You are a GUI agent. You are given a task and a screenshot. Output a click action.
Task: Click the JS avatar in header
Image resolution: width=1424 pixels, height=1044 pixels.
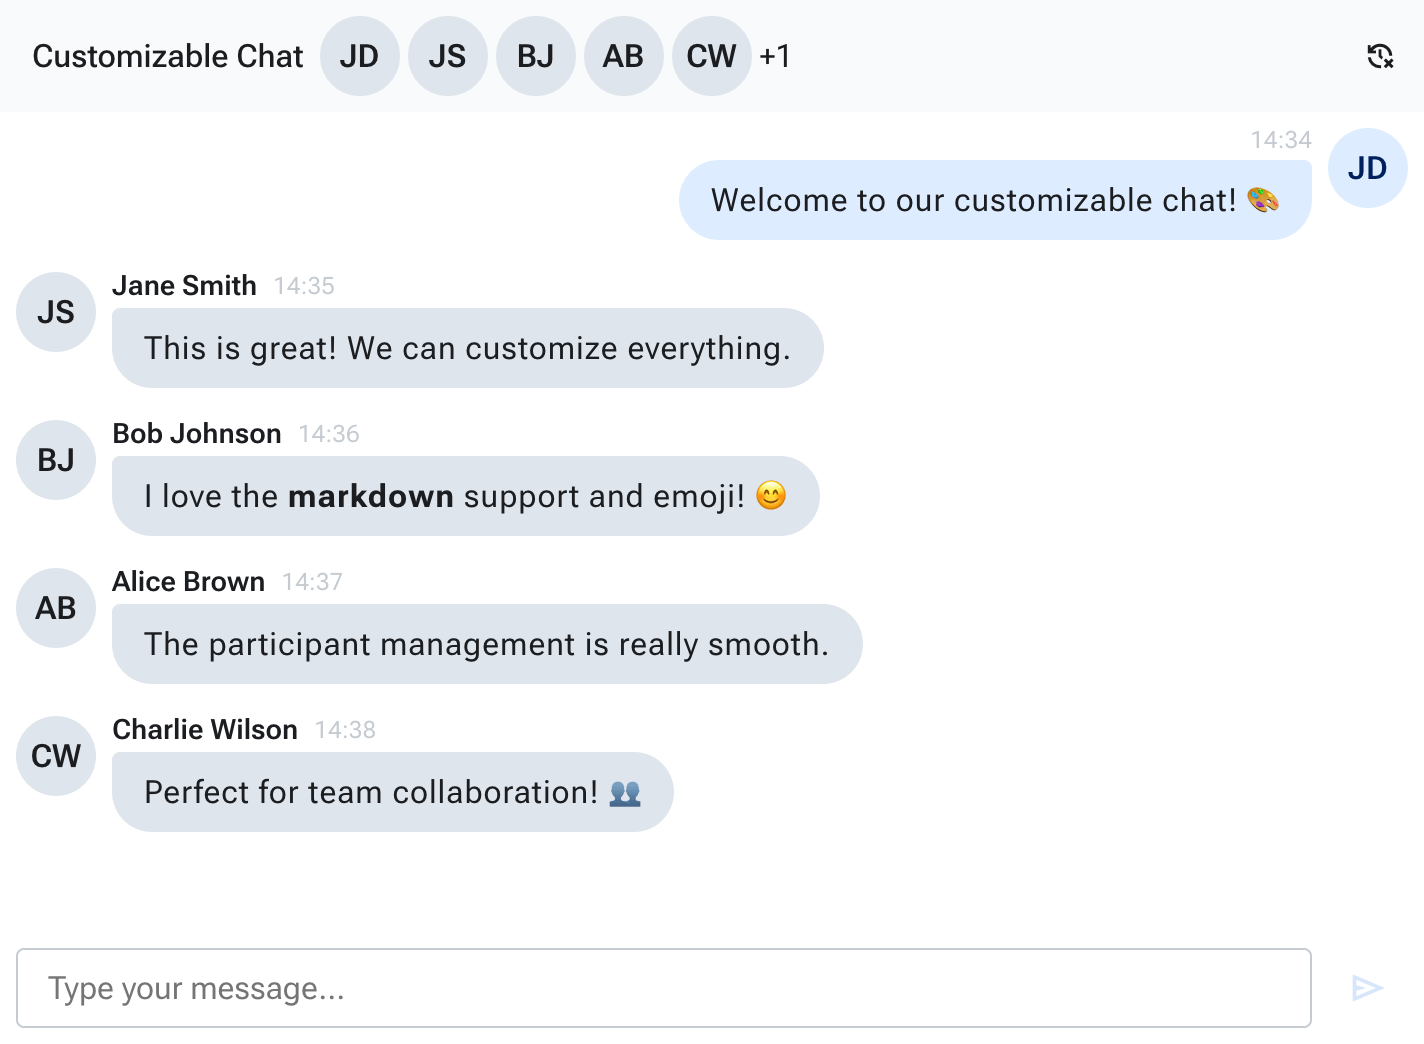coord(447,56)
